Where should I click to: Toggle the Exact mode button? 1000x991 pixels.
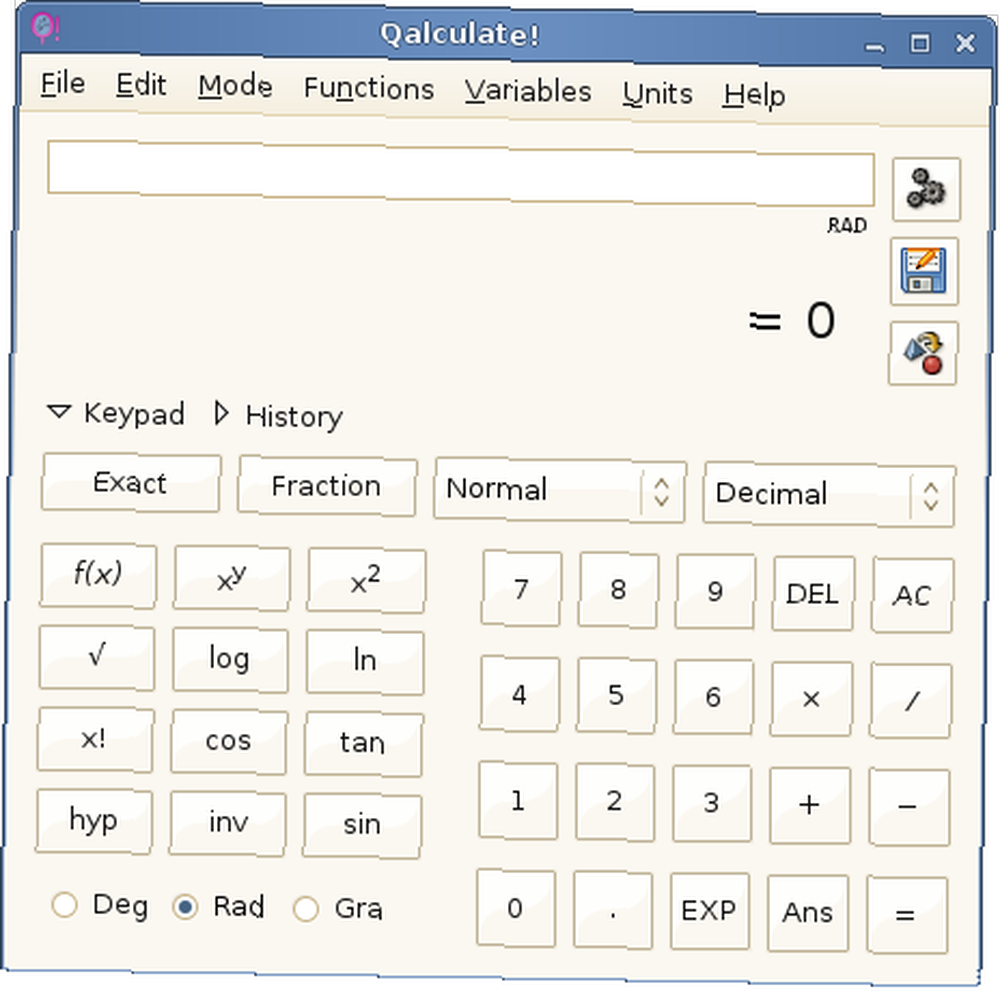tap(131, 483)
